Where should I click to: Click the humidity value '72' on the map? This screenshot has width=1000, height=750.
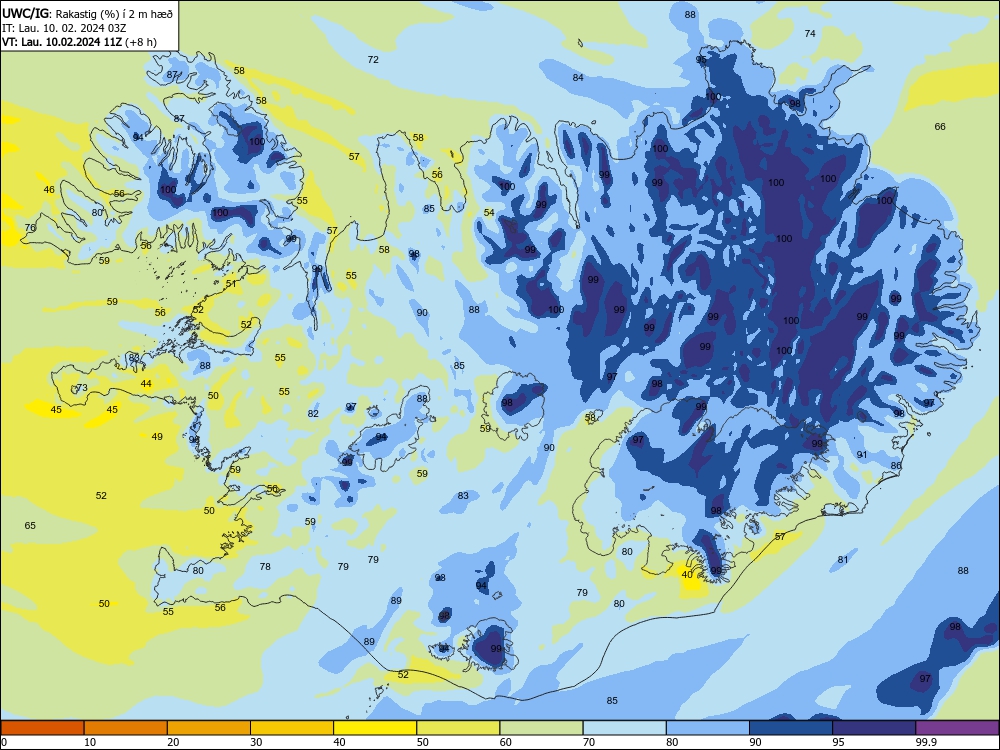[373, 59]
